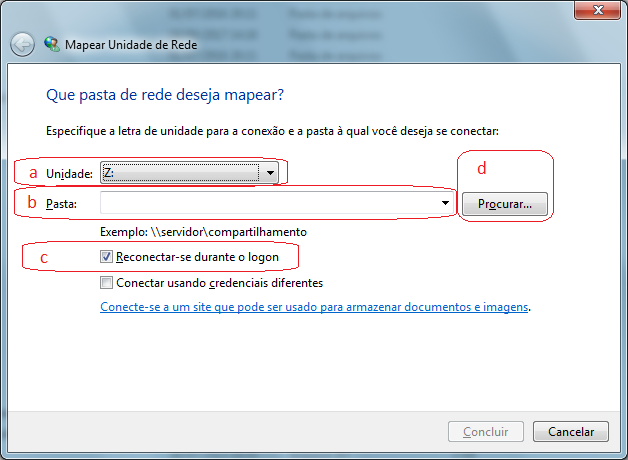This screenshot has width=628, height=460.
Task: Close the Mapear Unidade de Rede window
Action: coord(596,10)
